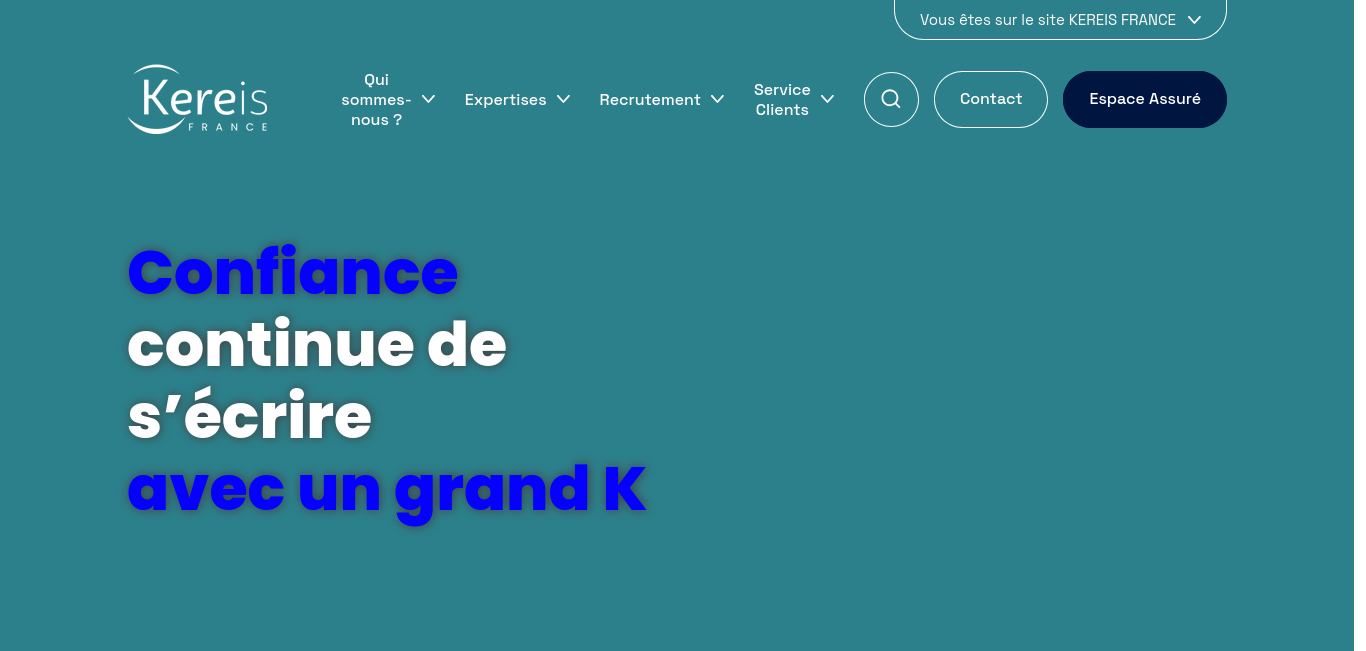Open the Qui sommes-nous ? menu
The height and width of the screenshot is (651, 1366).
376,99
